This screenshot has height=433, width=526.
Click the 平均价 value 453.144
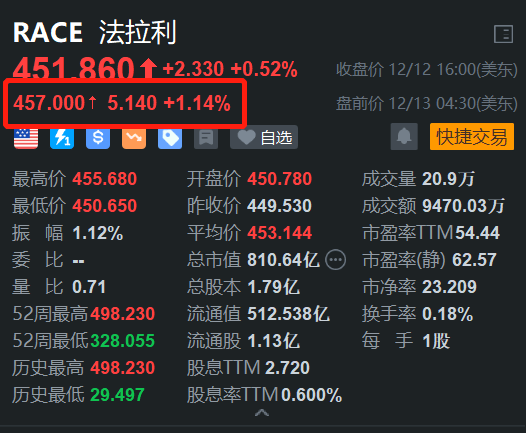280,233
